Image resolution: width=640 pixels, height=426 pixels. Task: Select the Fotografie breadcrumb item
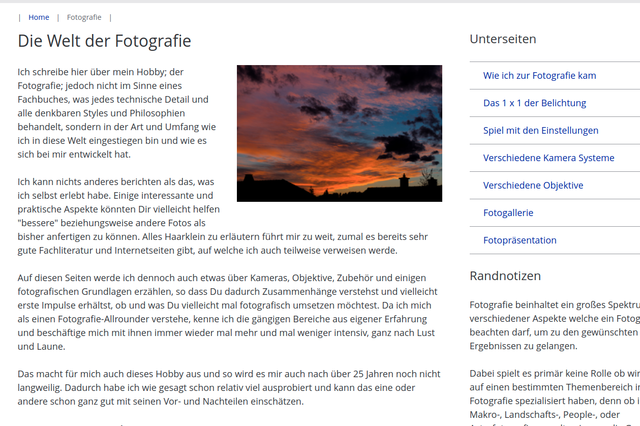[x=84, y=17]
